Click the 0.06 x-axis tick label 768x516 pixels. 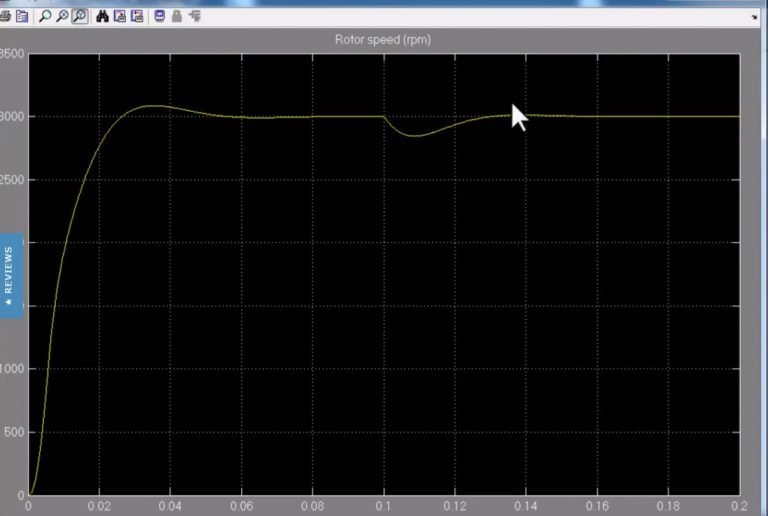tap(241, 506)
